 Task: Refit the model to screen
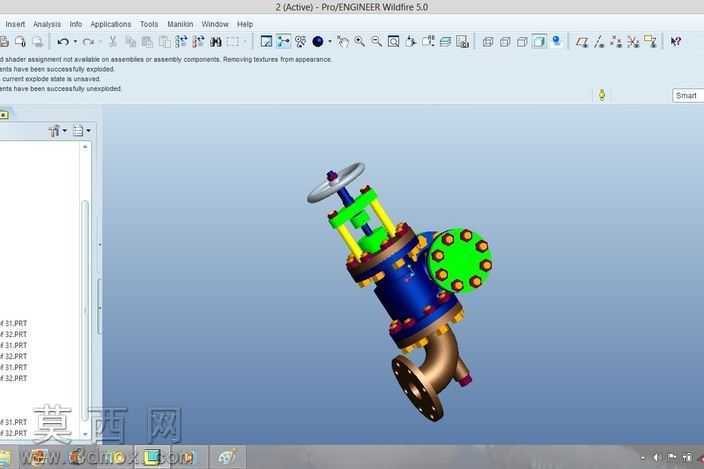[394, 42]
